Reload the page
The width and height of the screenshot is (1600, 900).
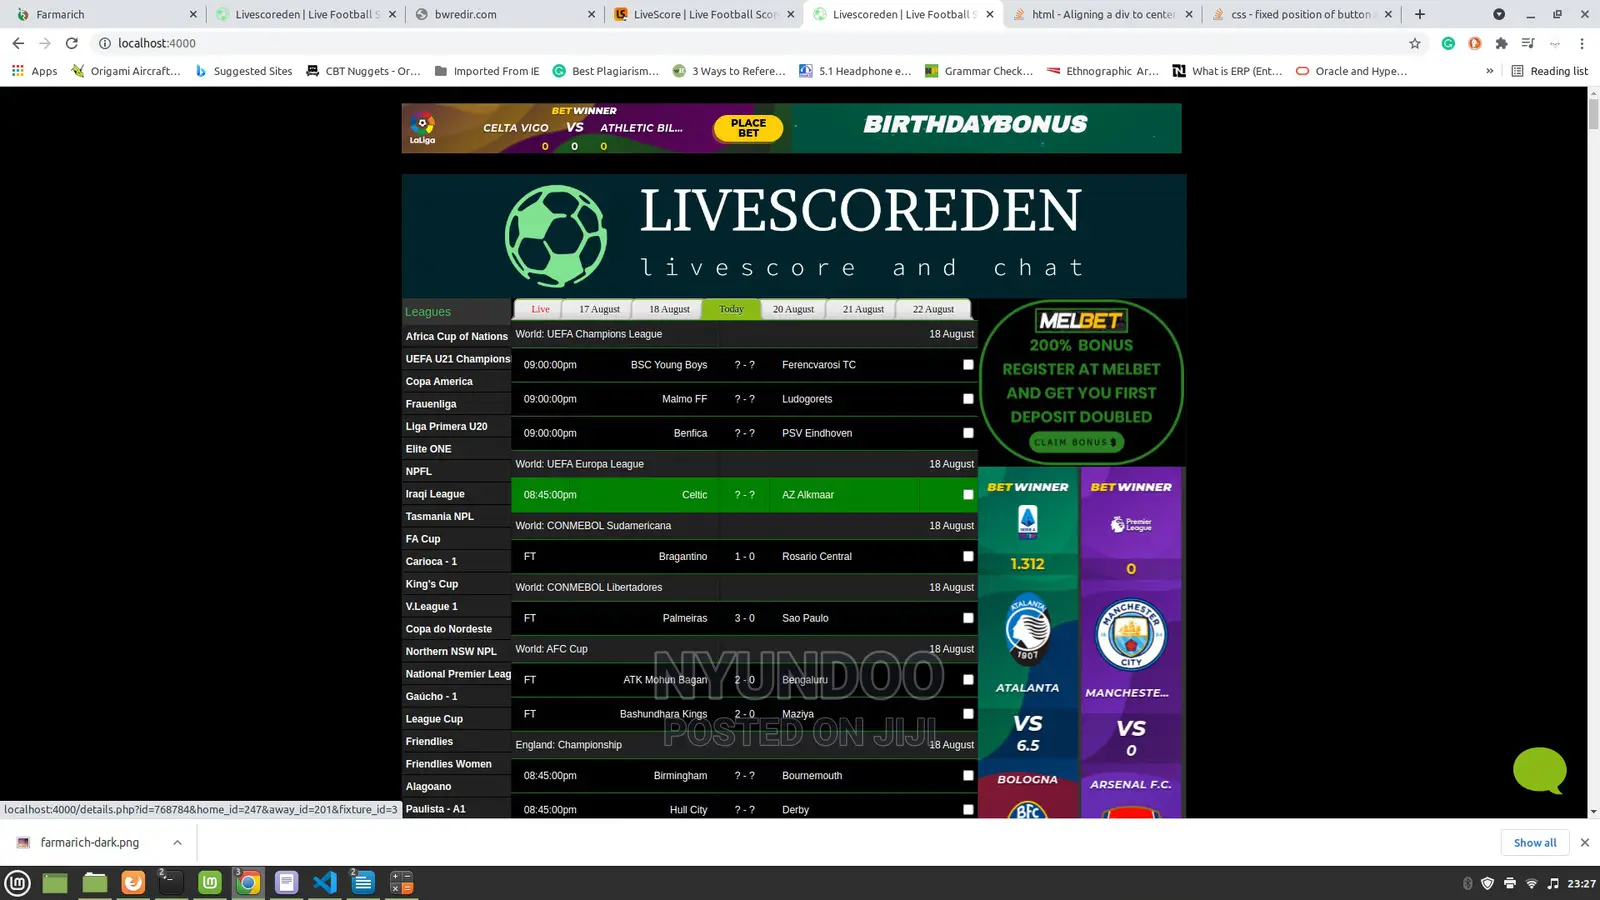coord(71,43)
